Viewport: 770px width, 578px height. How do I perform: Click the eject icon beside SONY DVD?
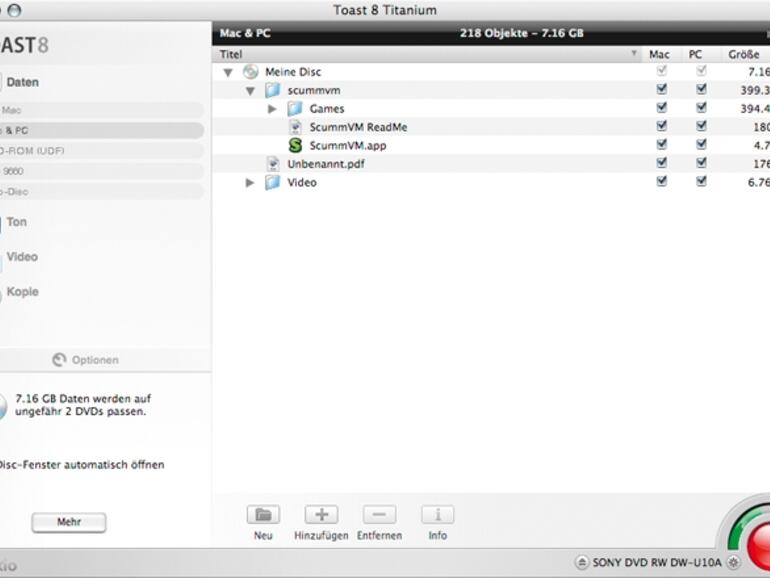[581, 562]
